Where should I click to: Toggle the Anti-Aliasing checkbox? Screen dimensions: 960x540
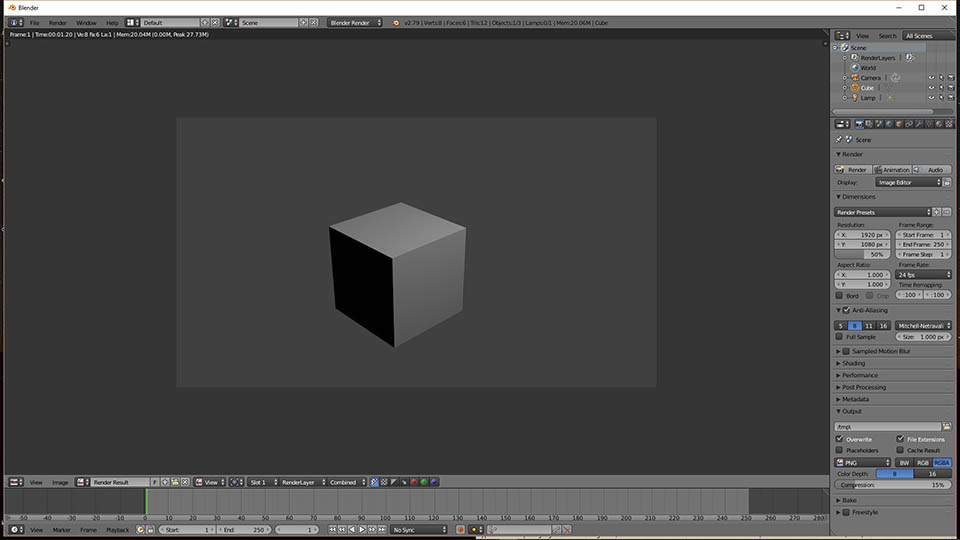pos(846,310)
